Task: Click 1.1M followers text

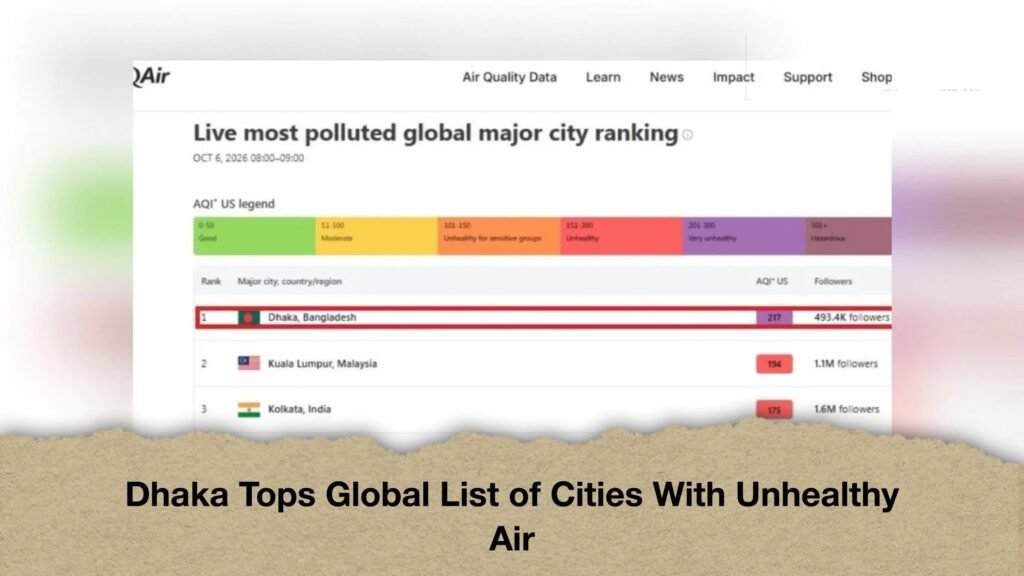Action: point(846,364)
